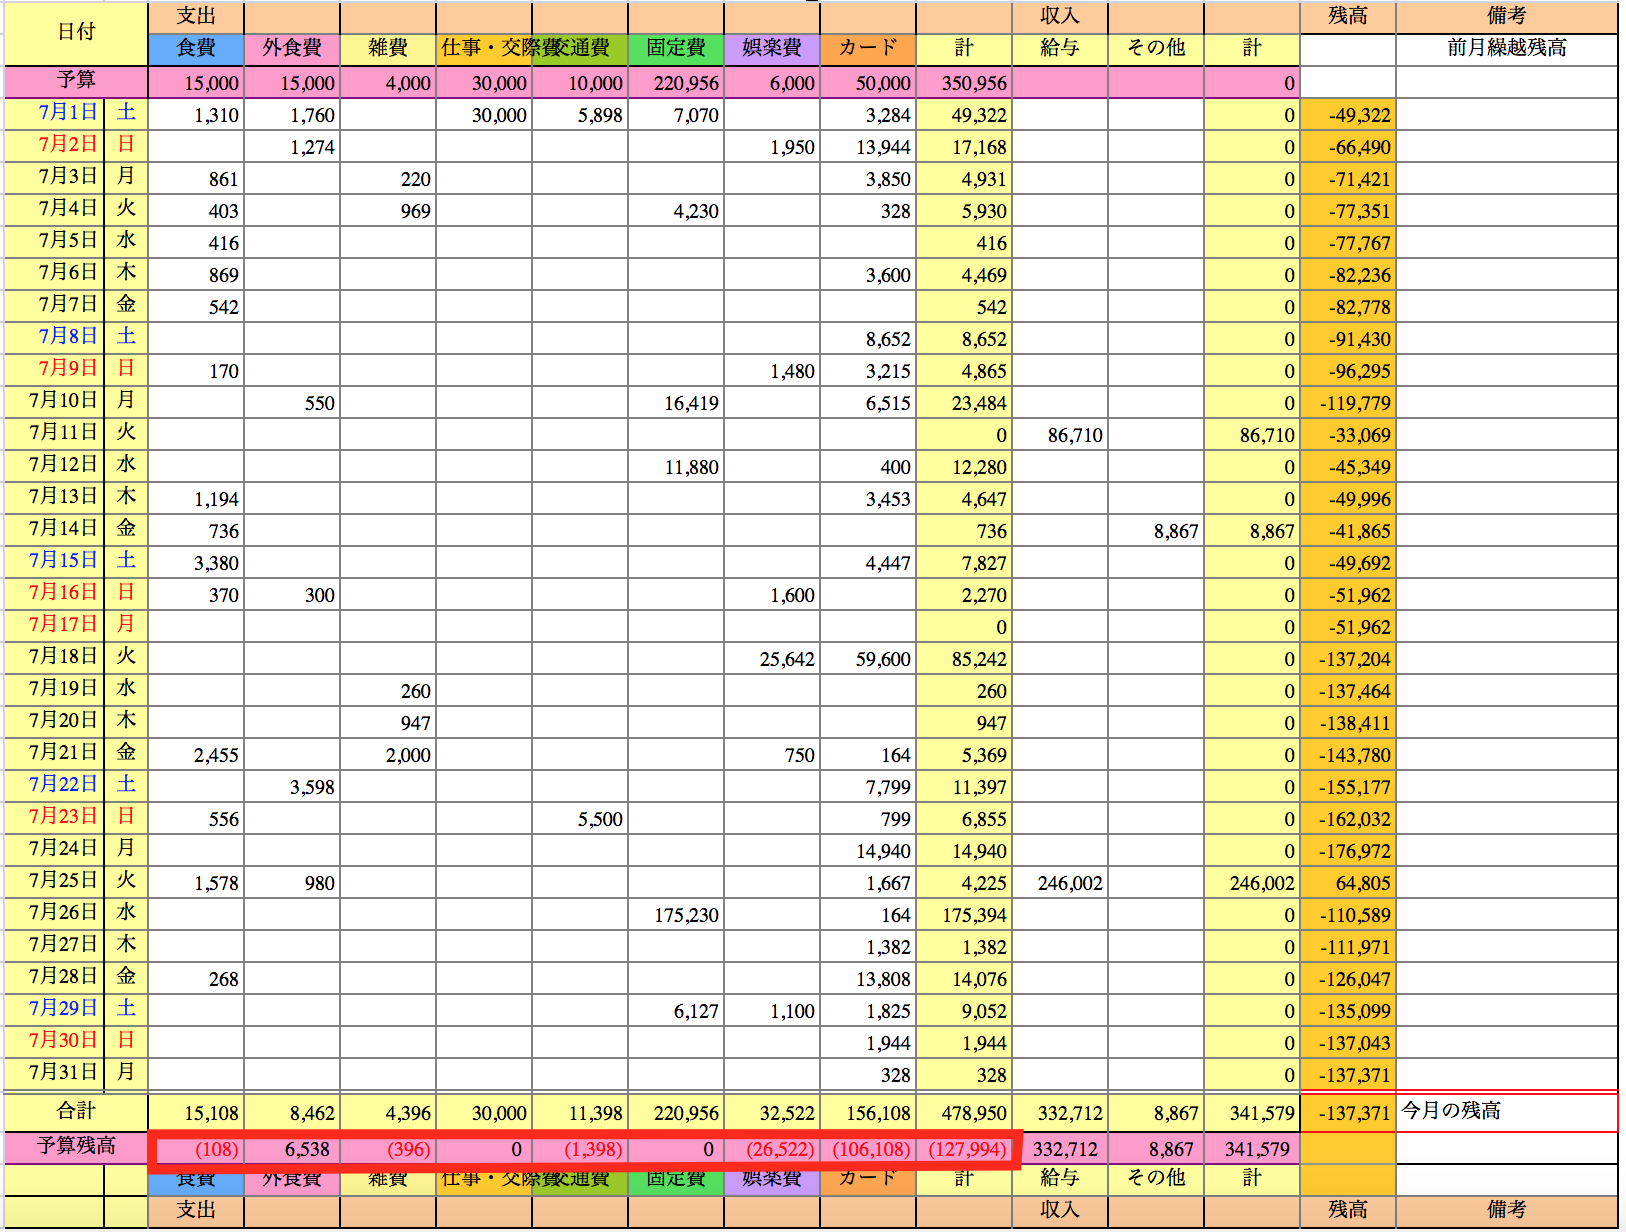Click the 7月22日 外食費 value 3,598
This screenshot has height=1232, width=1626.
[x=292, y=787]
